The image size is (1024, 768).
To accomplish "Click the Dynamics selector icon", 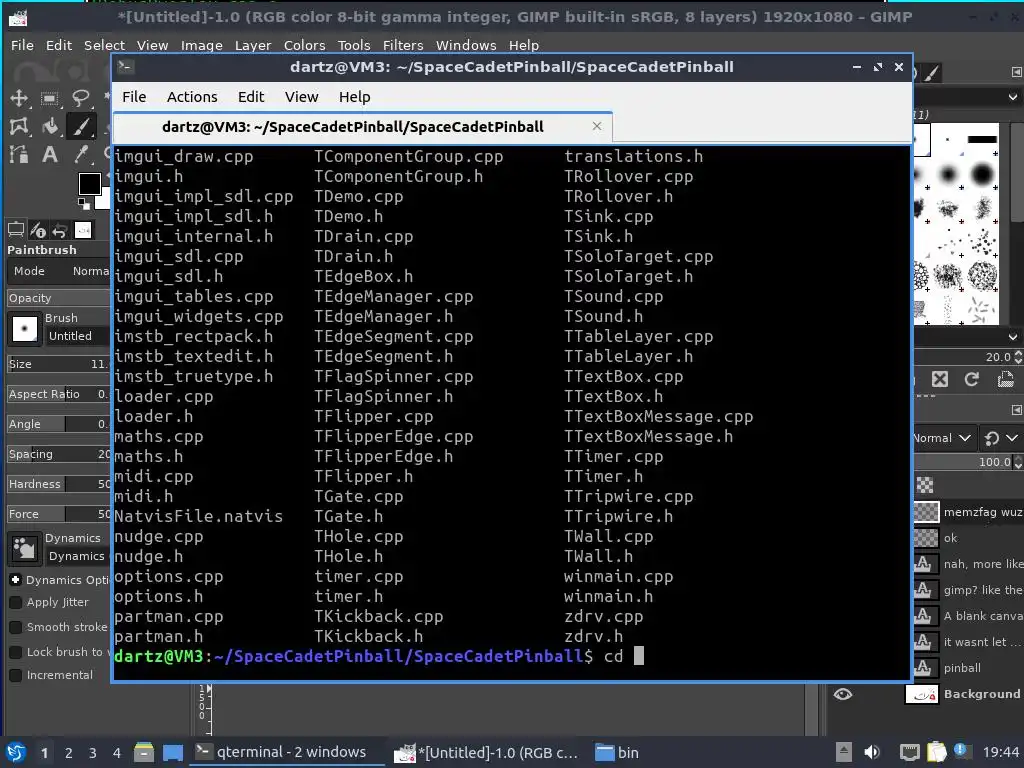I will (x=24, y=547).
